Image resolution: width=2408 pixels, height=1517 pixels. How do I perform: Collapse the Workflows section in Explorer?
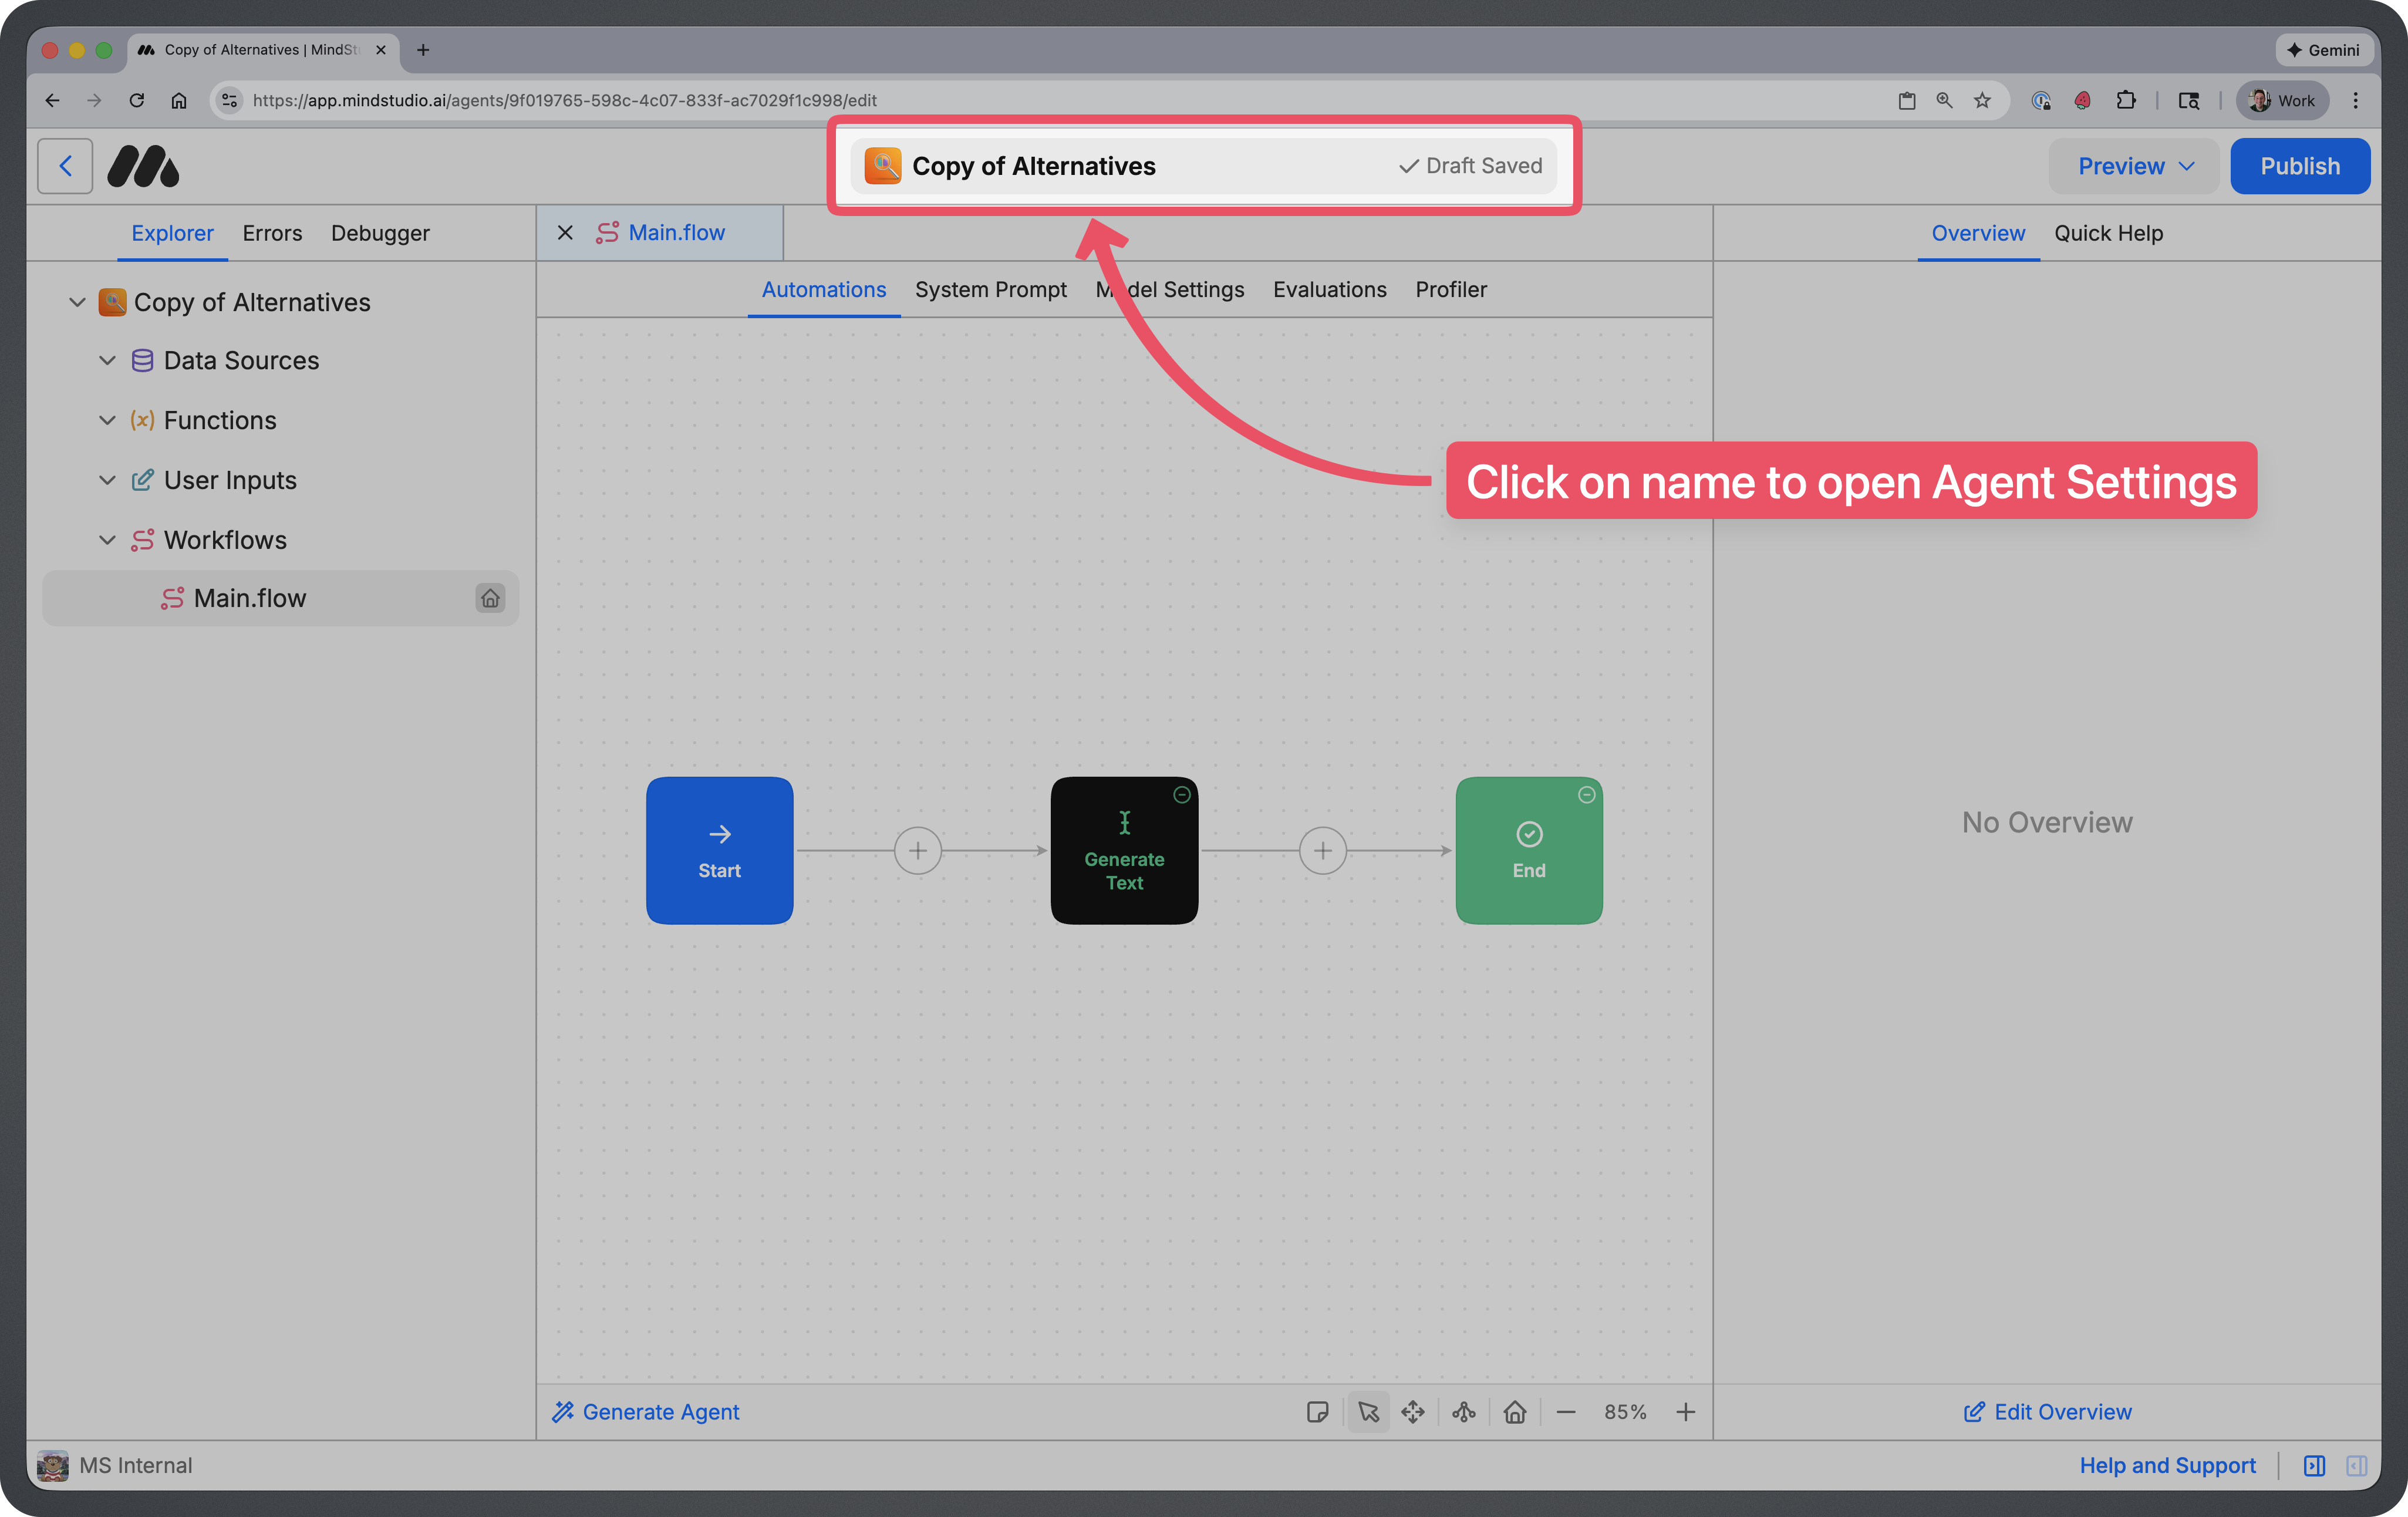click(x=108, y=539)
